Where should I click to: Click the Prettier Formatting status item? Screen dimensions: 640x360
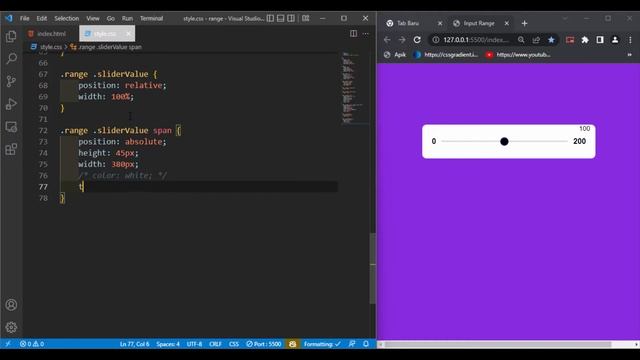(322, 344)
